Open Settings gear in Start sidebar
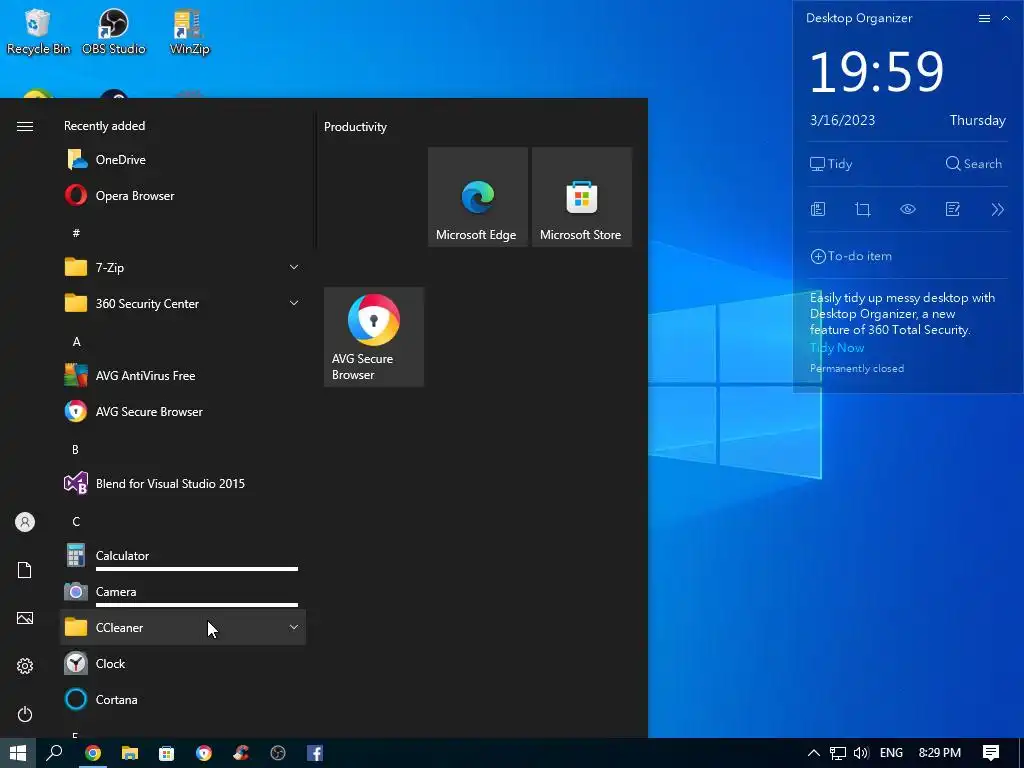1024x768 pixels. (25, 665)
